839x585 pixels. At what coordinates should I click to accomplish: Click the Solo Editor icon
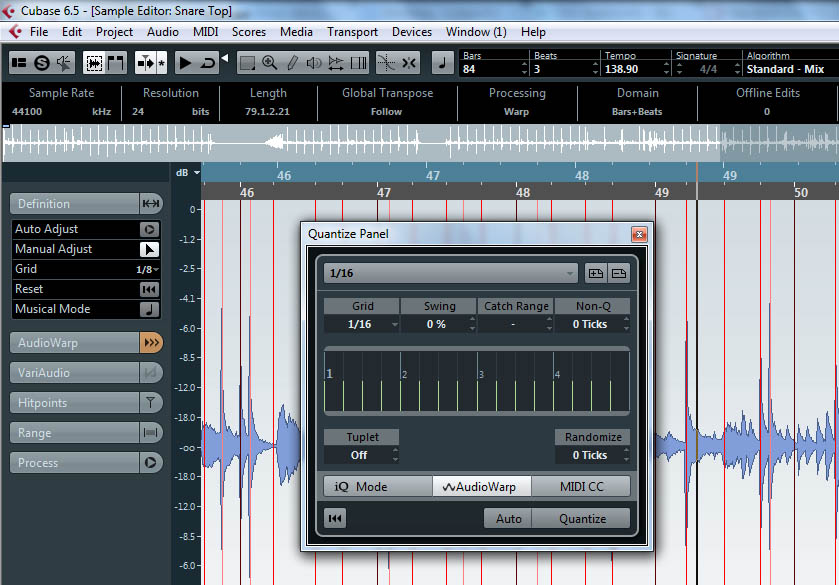[42, 63]
